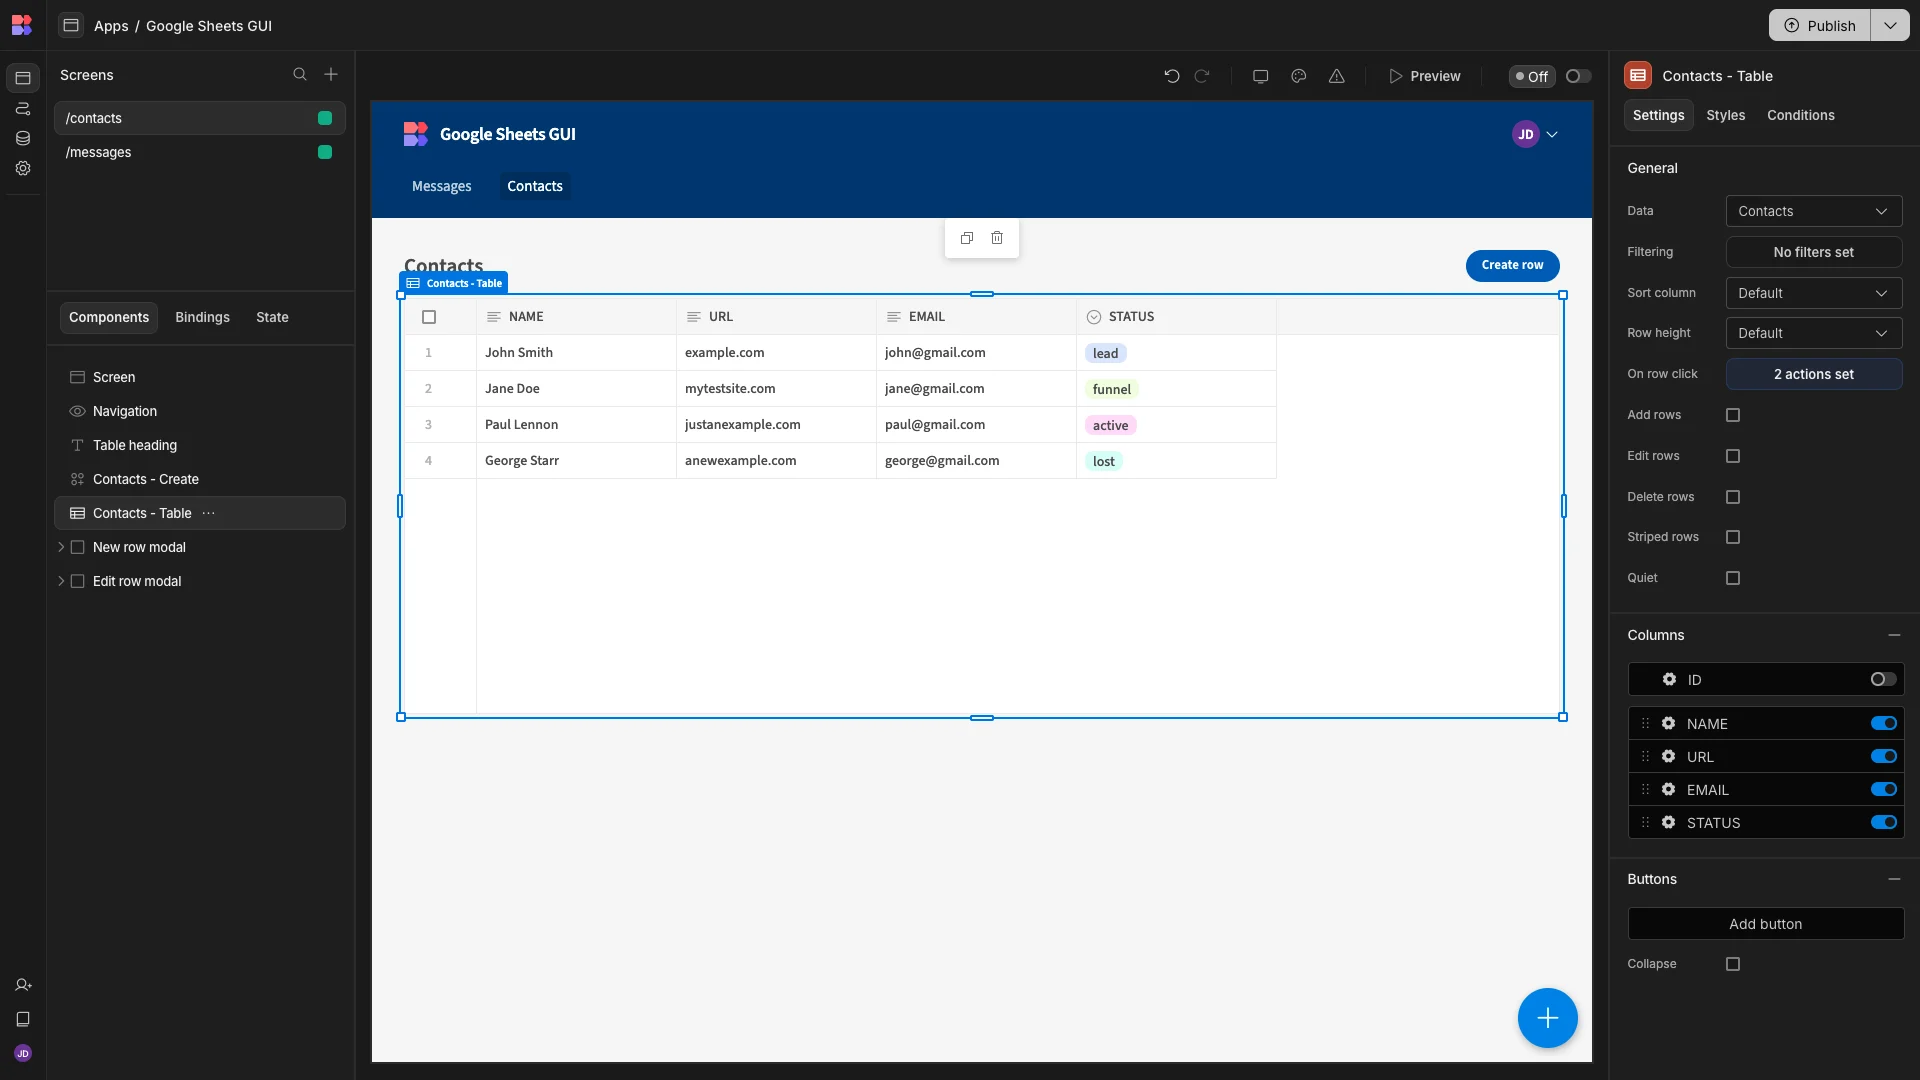Click the Preview button

1425,76
